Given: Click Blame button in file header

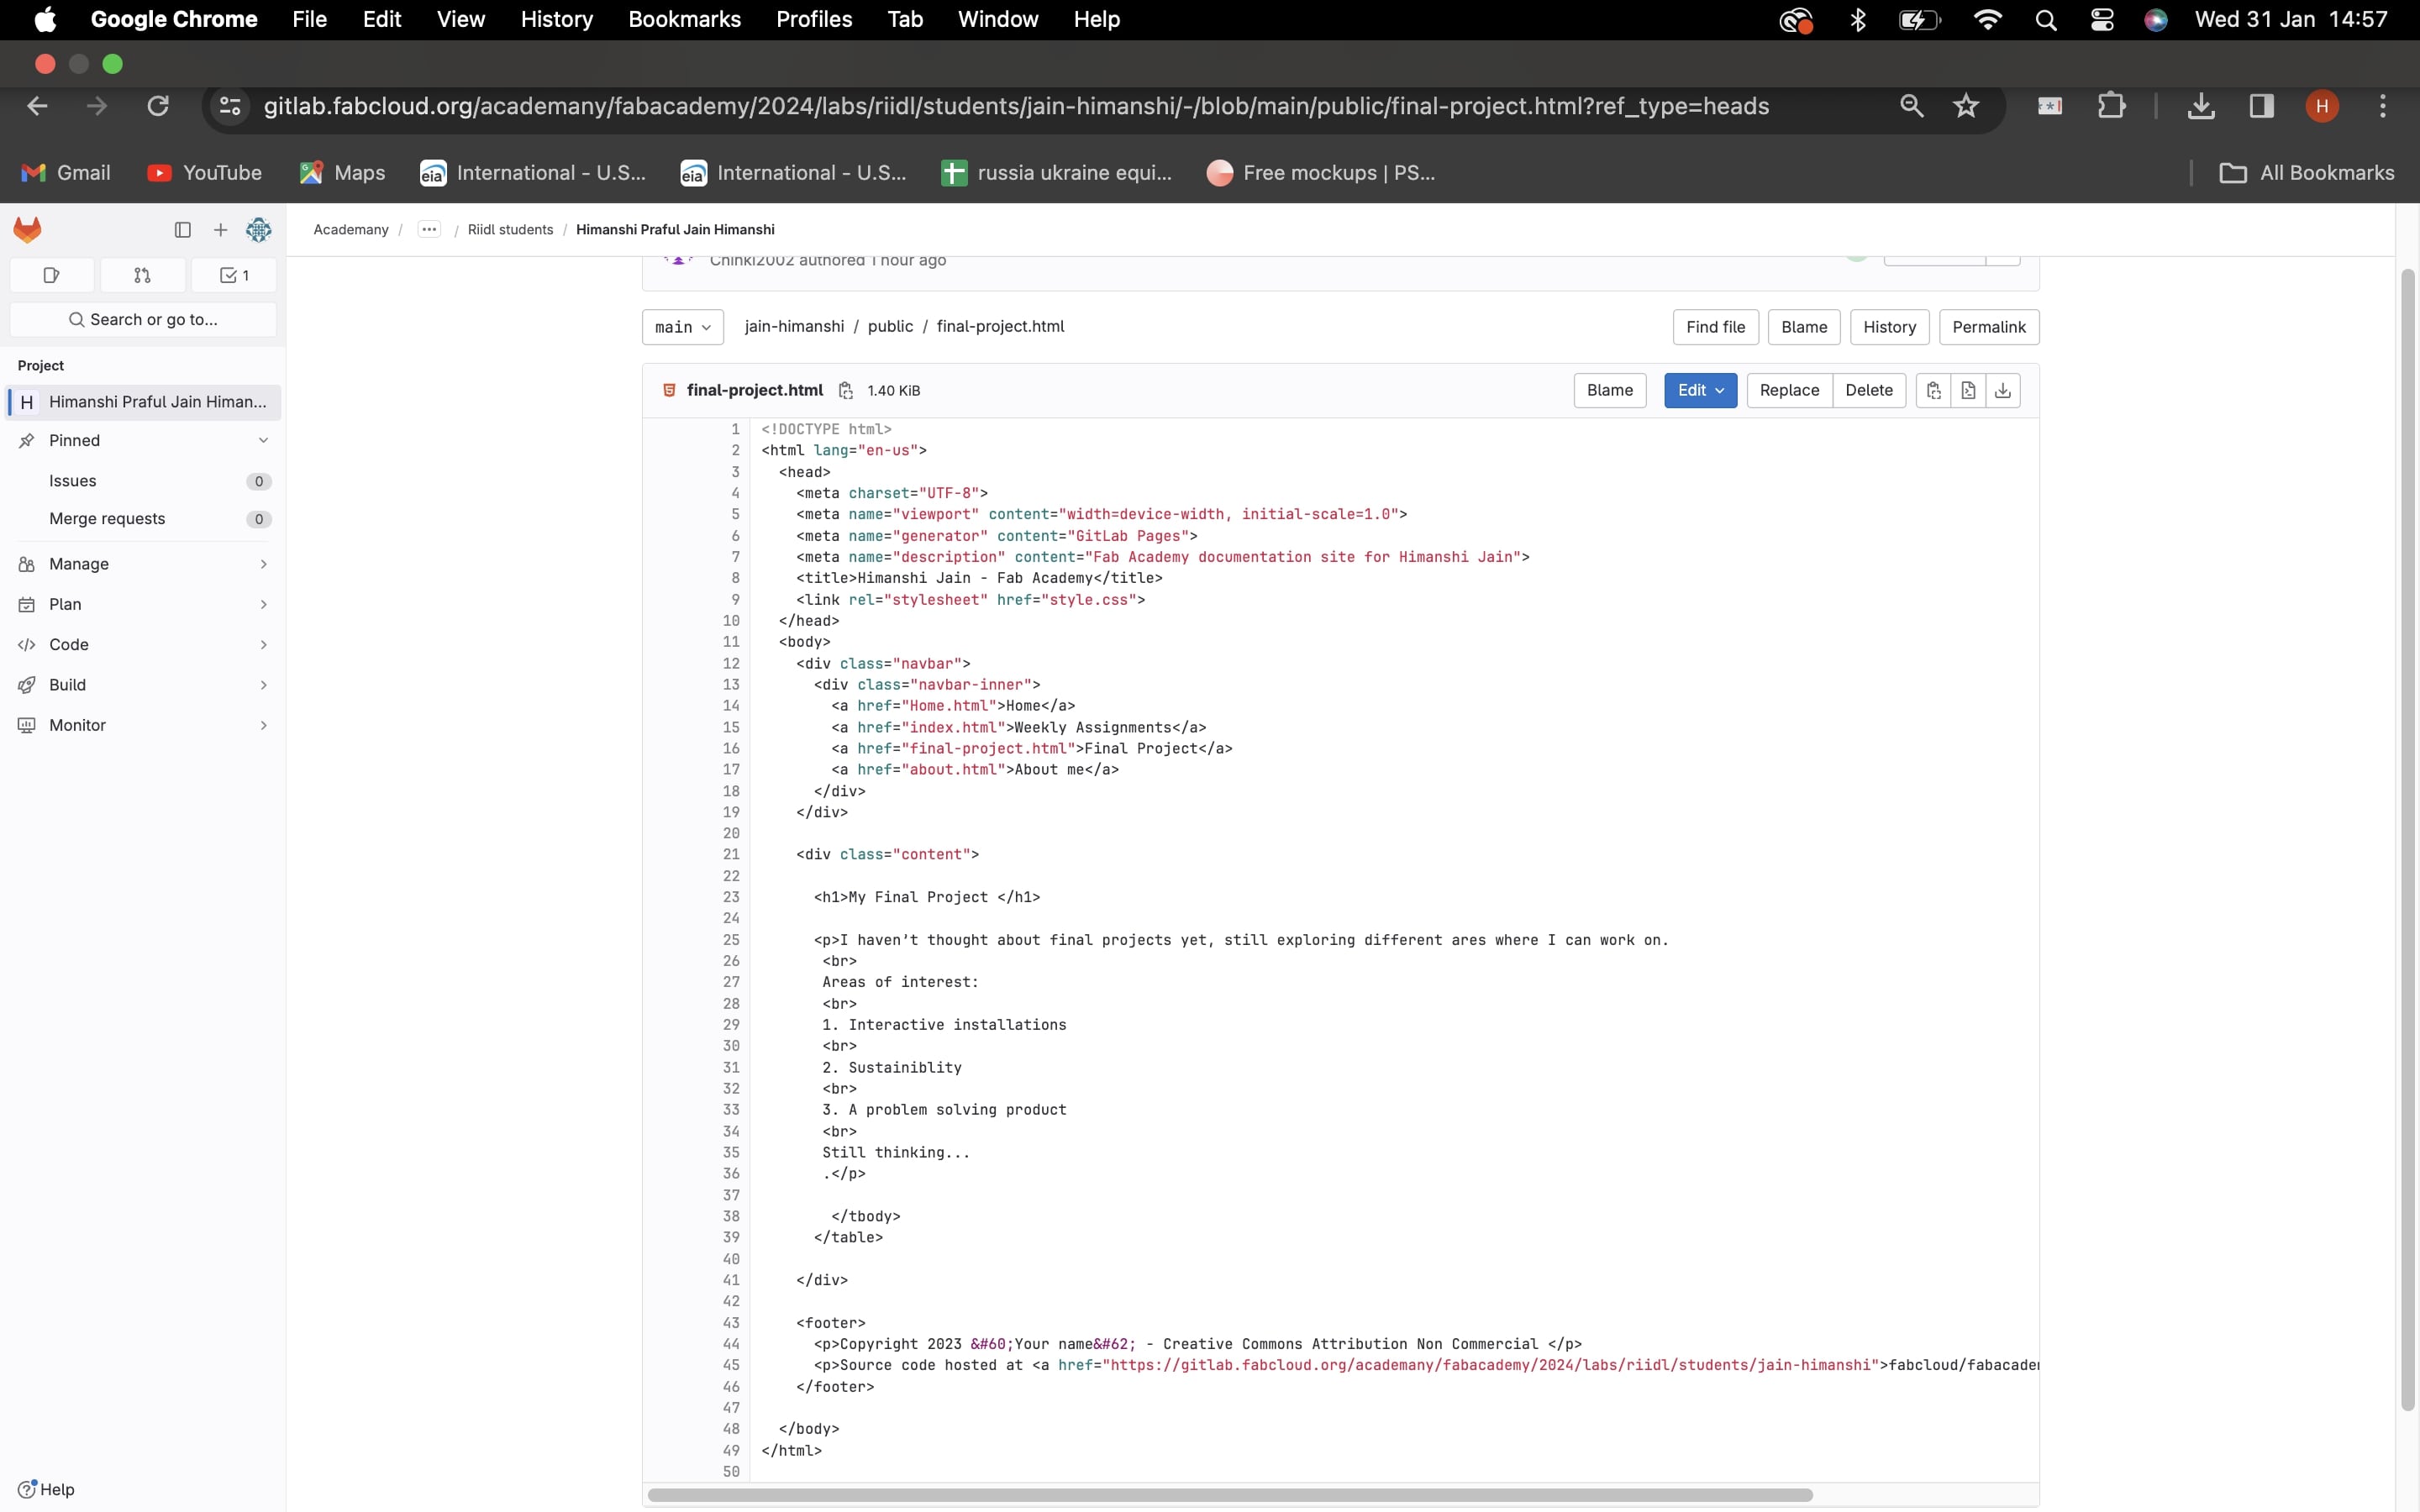Looking at the screenshot, I should (1609, 390).
